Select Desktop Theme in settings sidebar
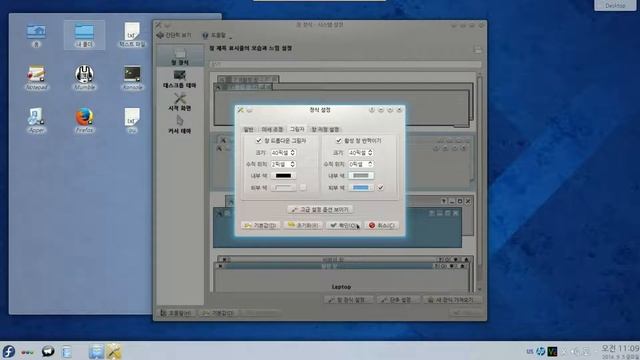The image size is (640, 360). [x=180, y=79]
